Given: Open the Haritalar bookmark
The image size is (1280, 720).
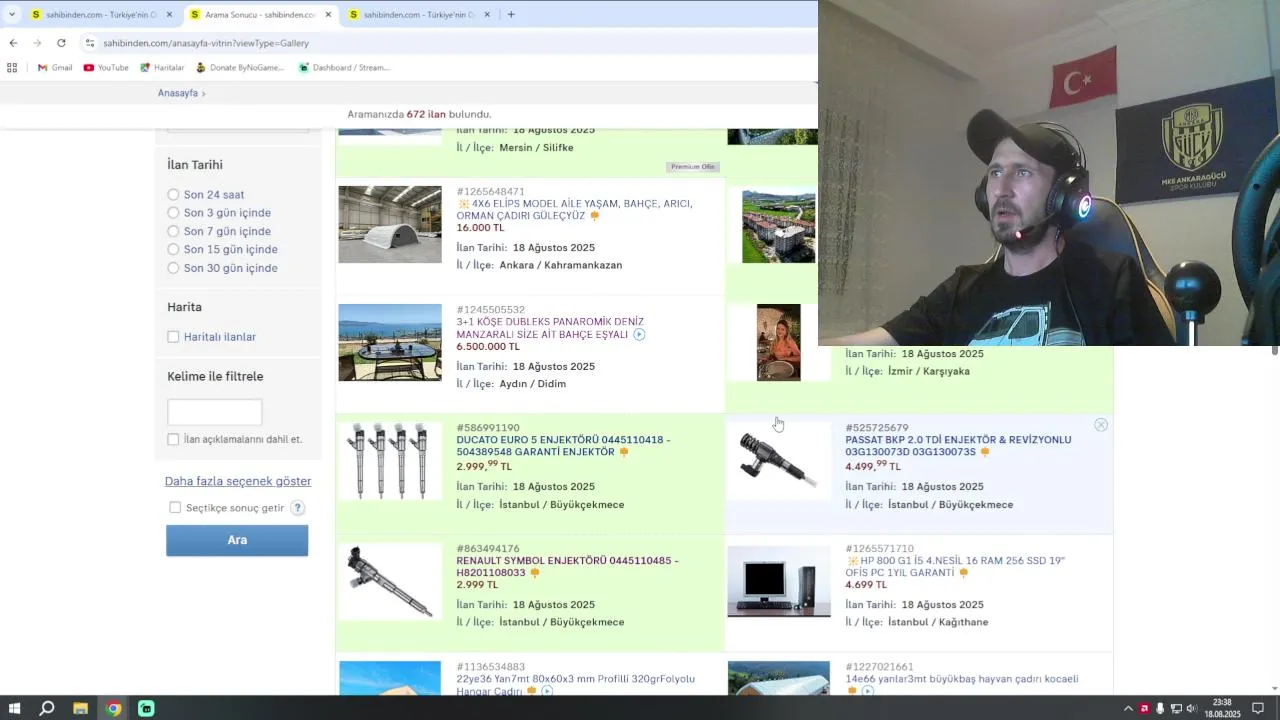Looking at the screenshot, I should point(162,68).
